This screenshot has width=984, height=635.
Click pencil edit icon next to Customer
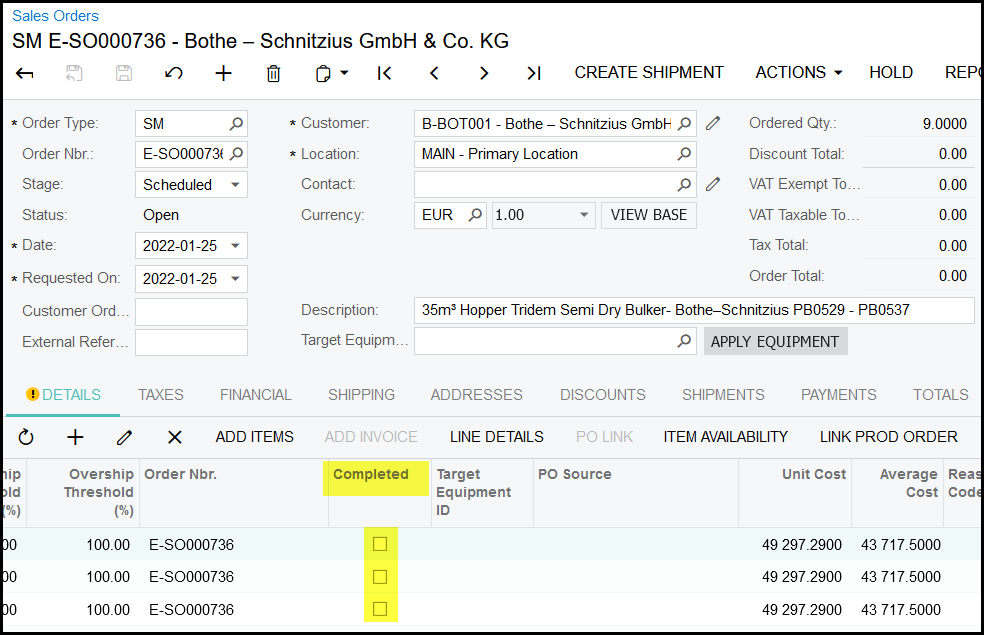click(x=713, y=124)
